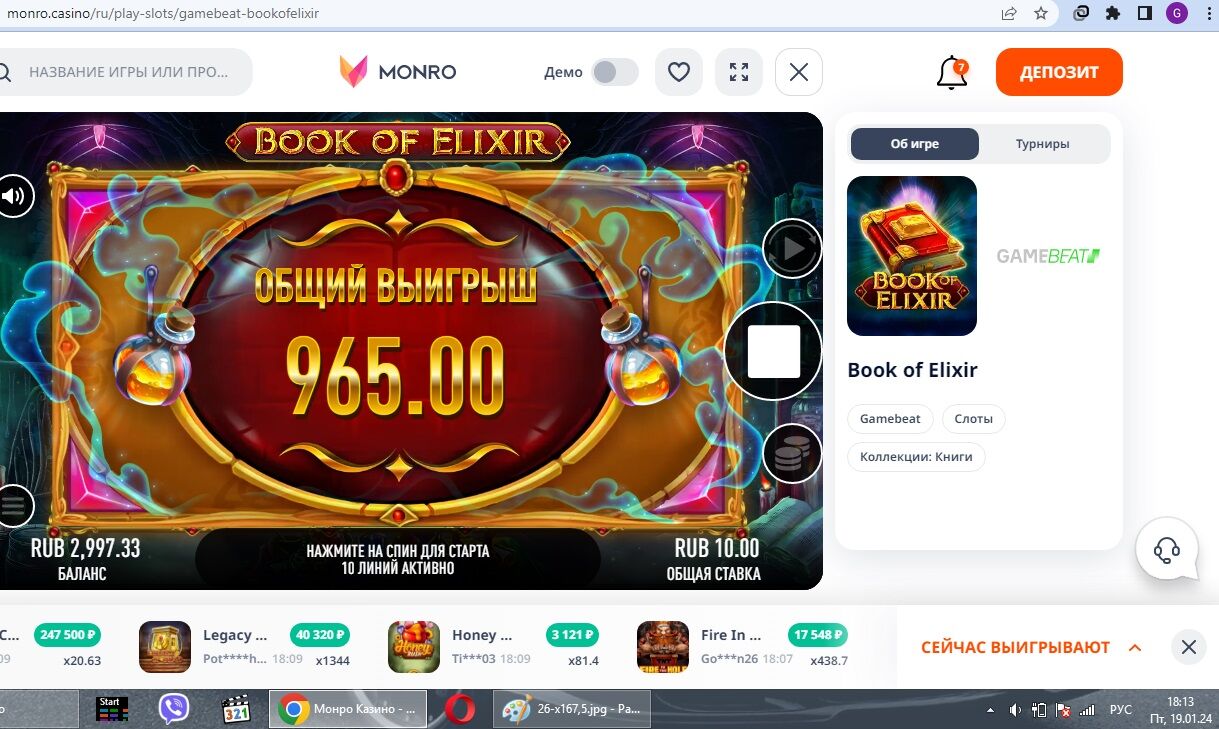Mute the game sound speaker icon
Screen dimensions: 1219x729
(13, 195)
